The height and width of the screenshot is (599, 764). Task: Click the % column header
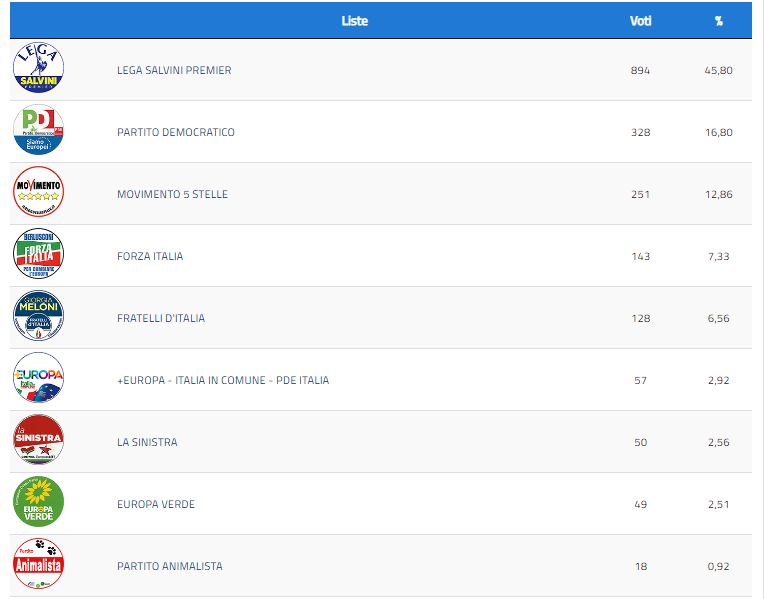718,21
